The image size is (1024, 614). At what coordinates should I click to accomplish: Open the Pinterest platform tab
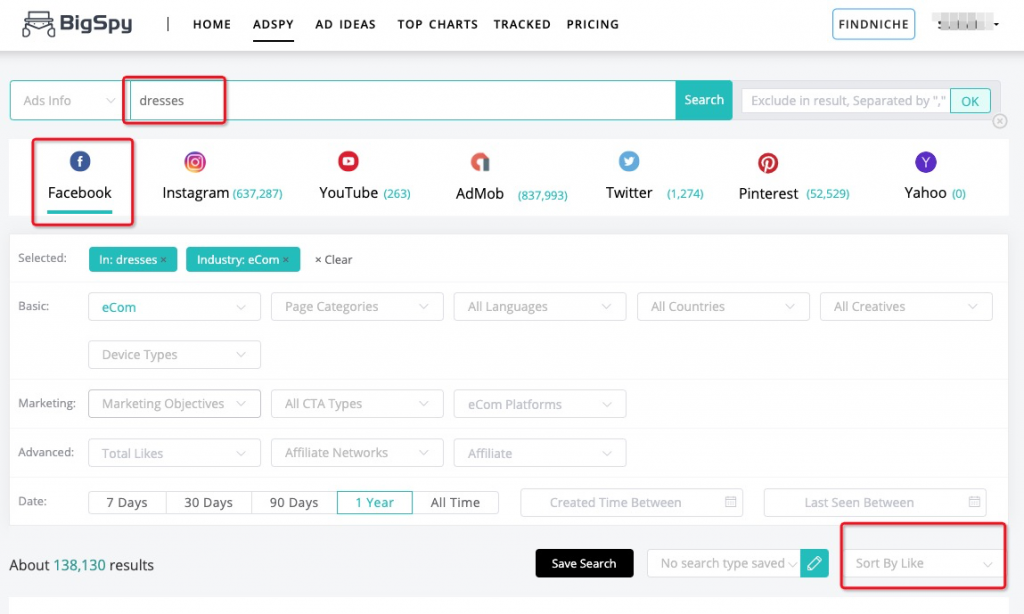click(794, 178)
